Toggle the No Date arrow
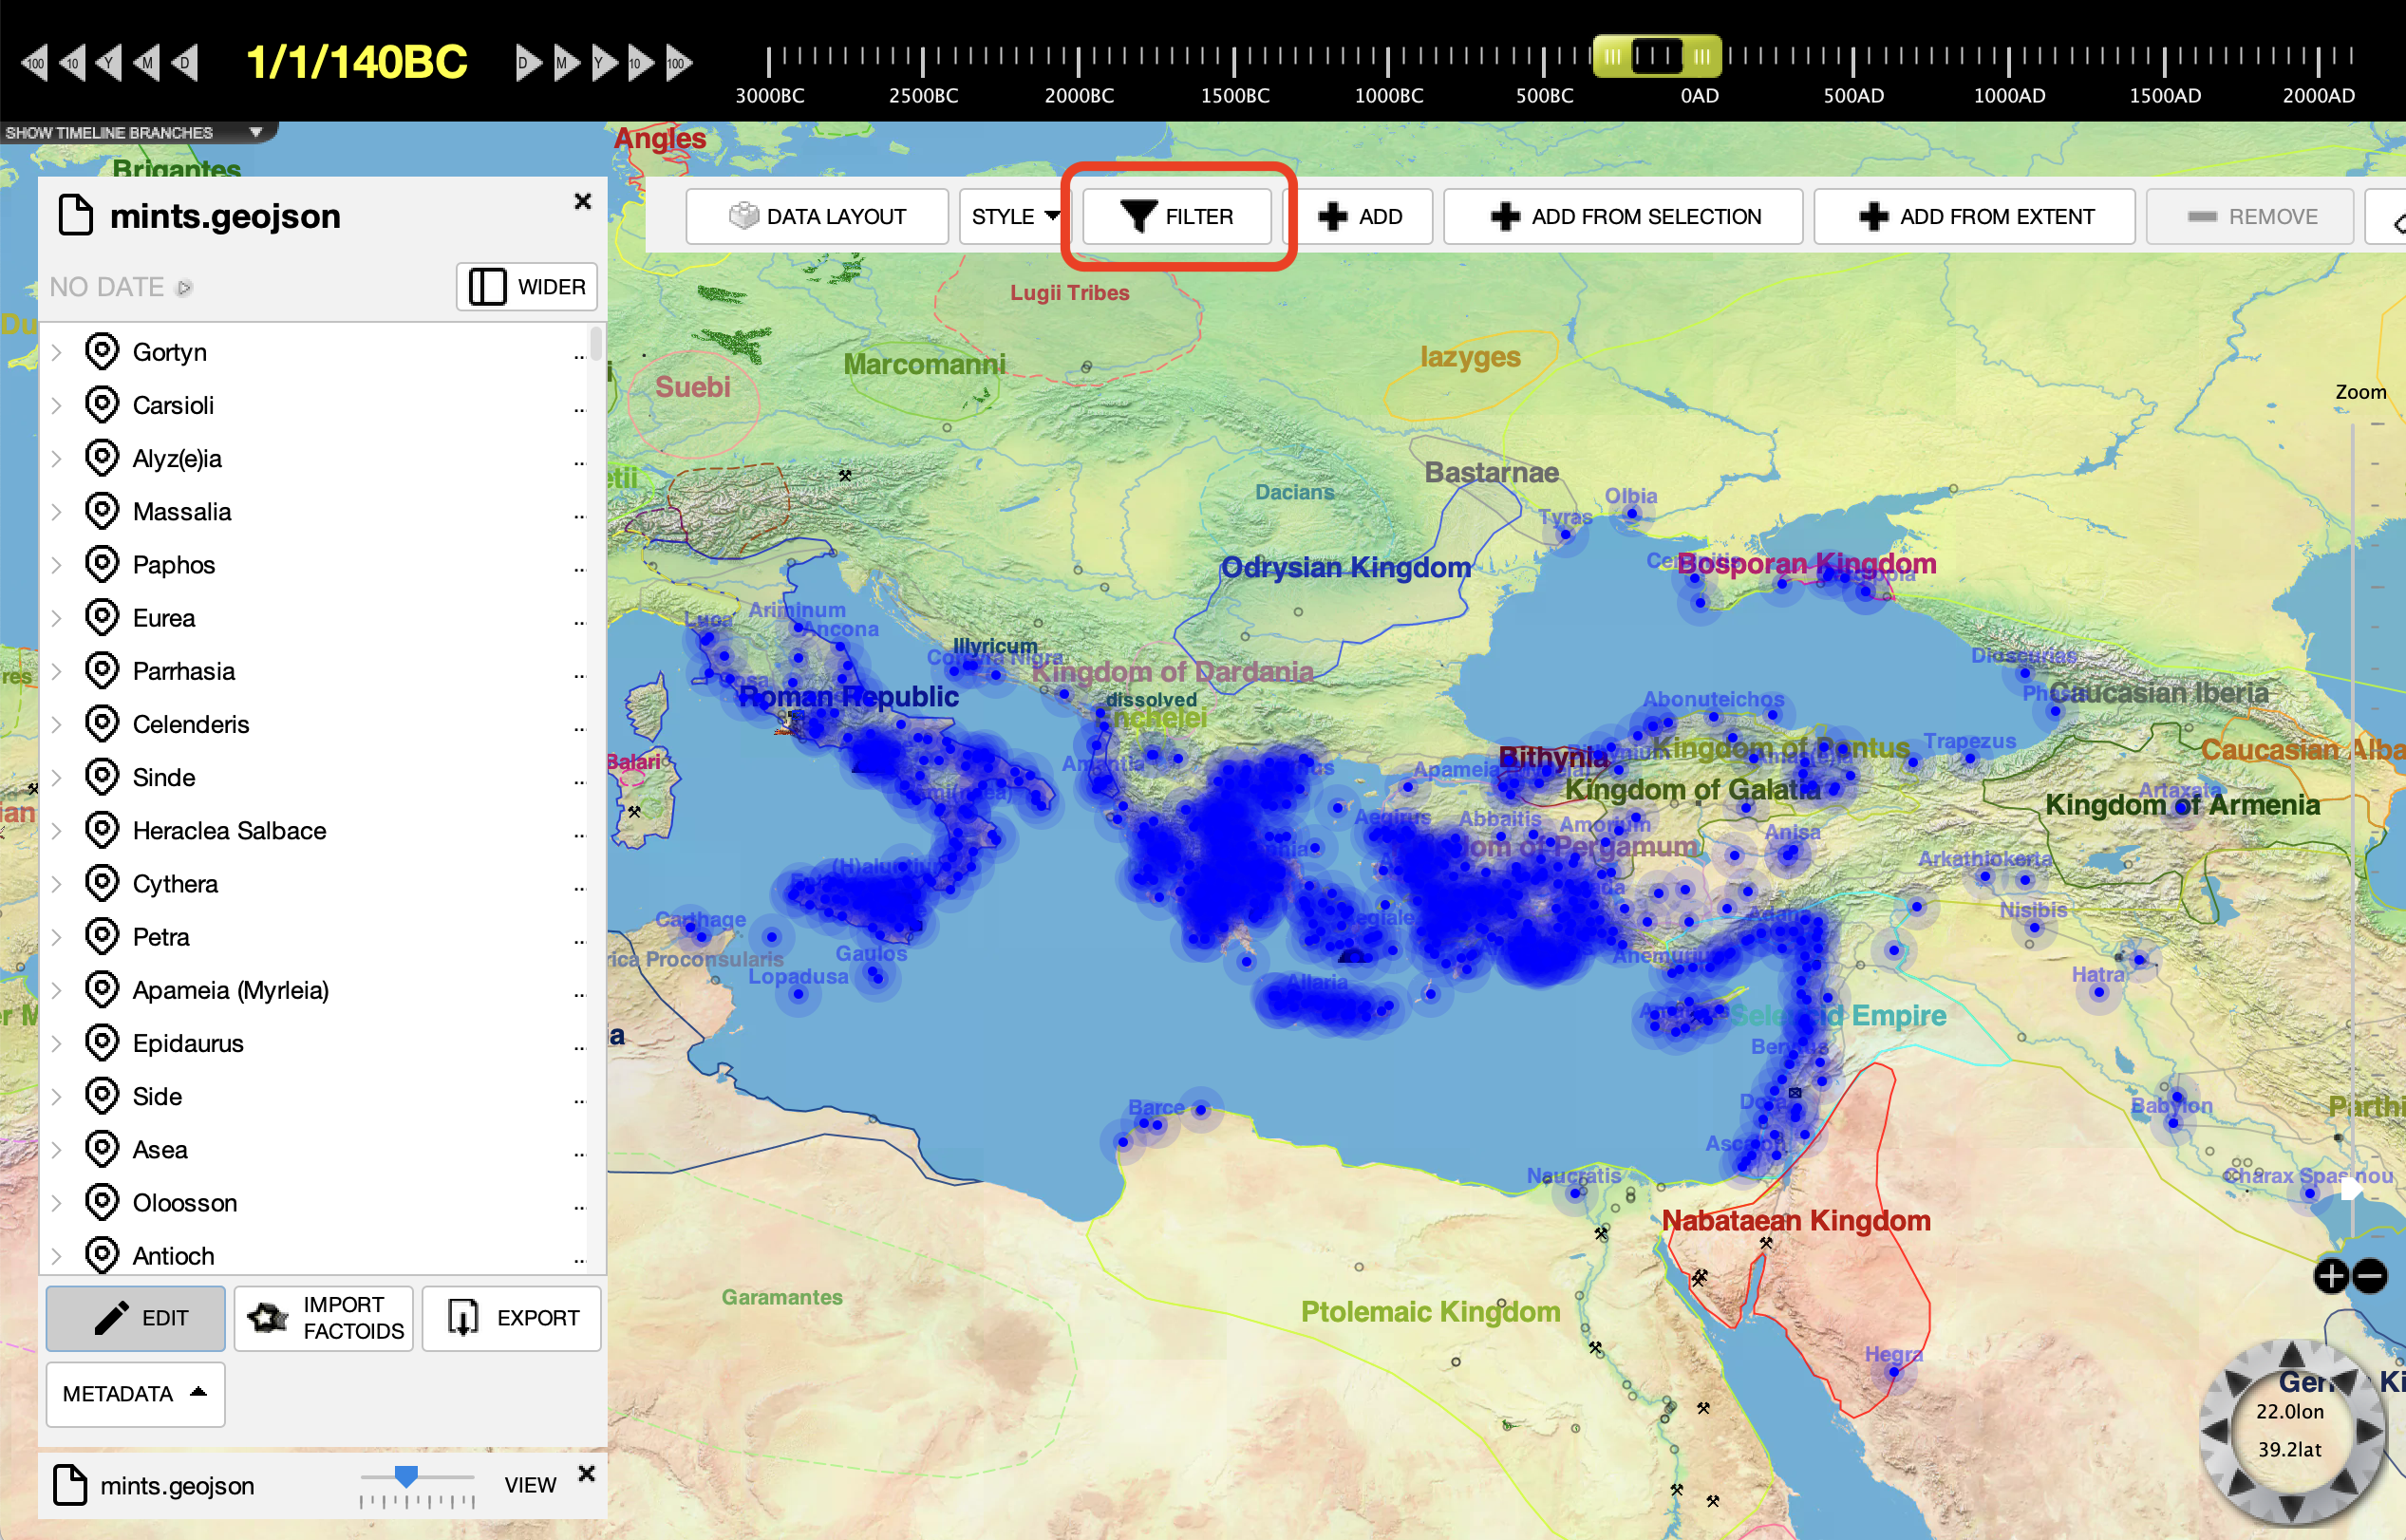The width and height of the screenshot is (2406, 1540). pyautogui.click(x=184, y=288)
